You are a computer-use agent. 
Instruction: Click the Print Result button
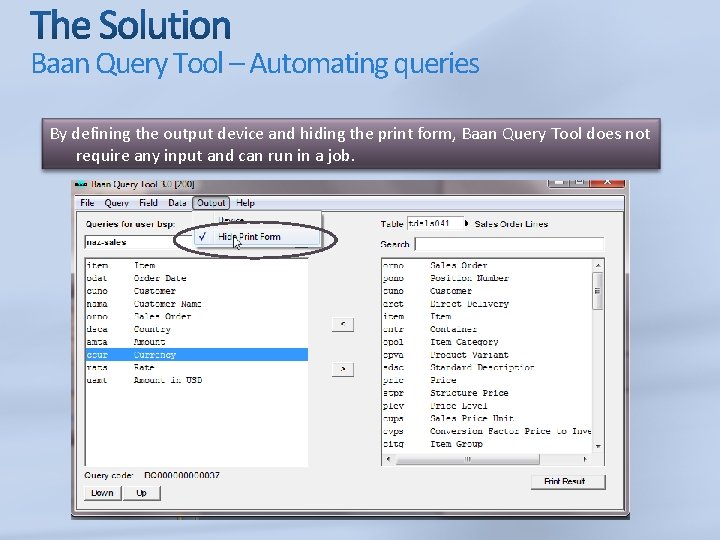568,482
